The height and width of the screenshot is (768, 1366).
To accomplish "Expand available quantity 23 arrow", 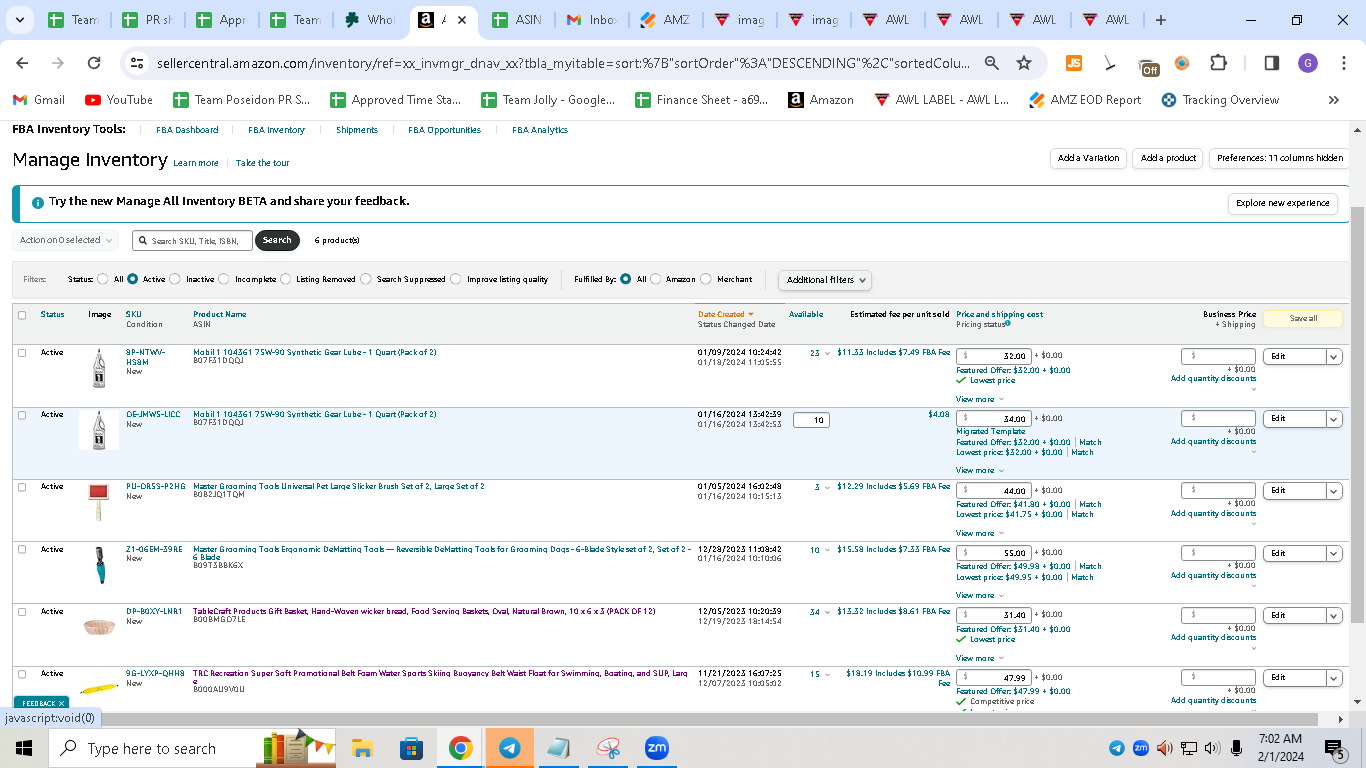I will point(827,354).
